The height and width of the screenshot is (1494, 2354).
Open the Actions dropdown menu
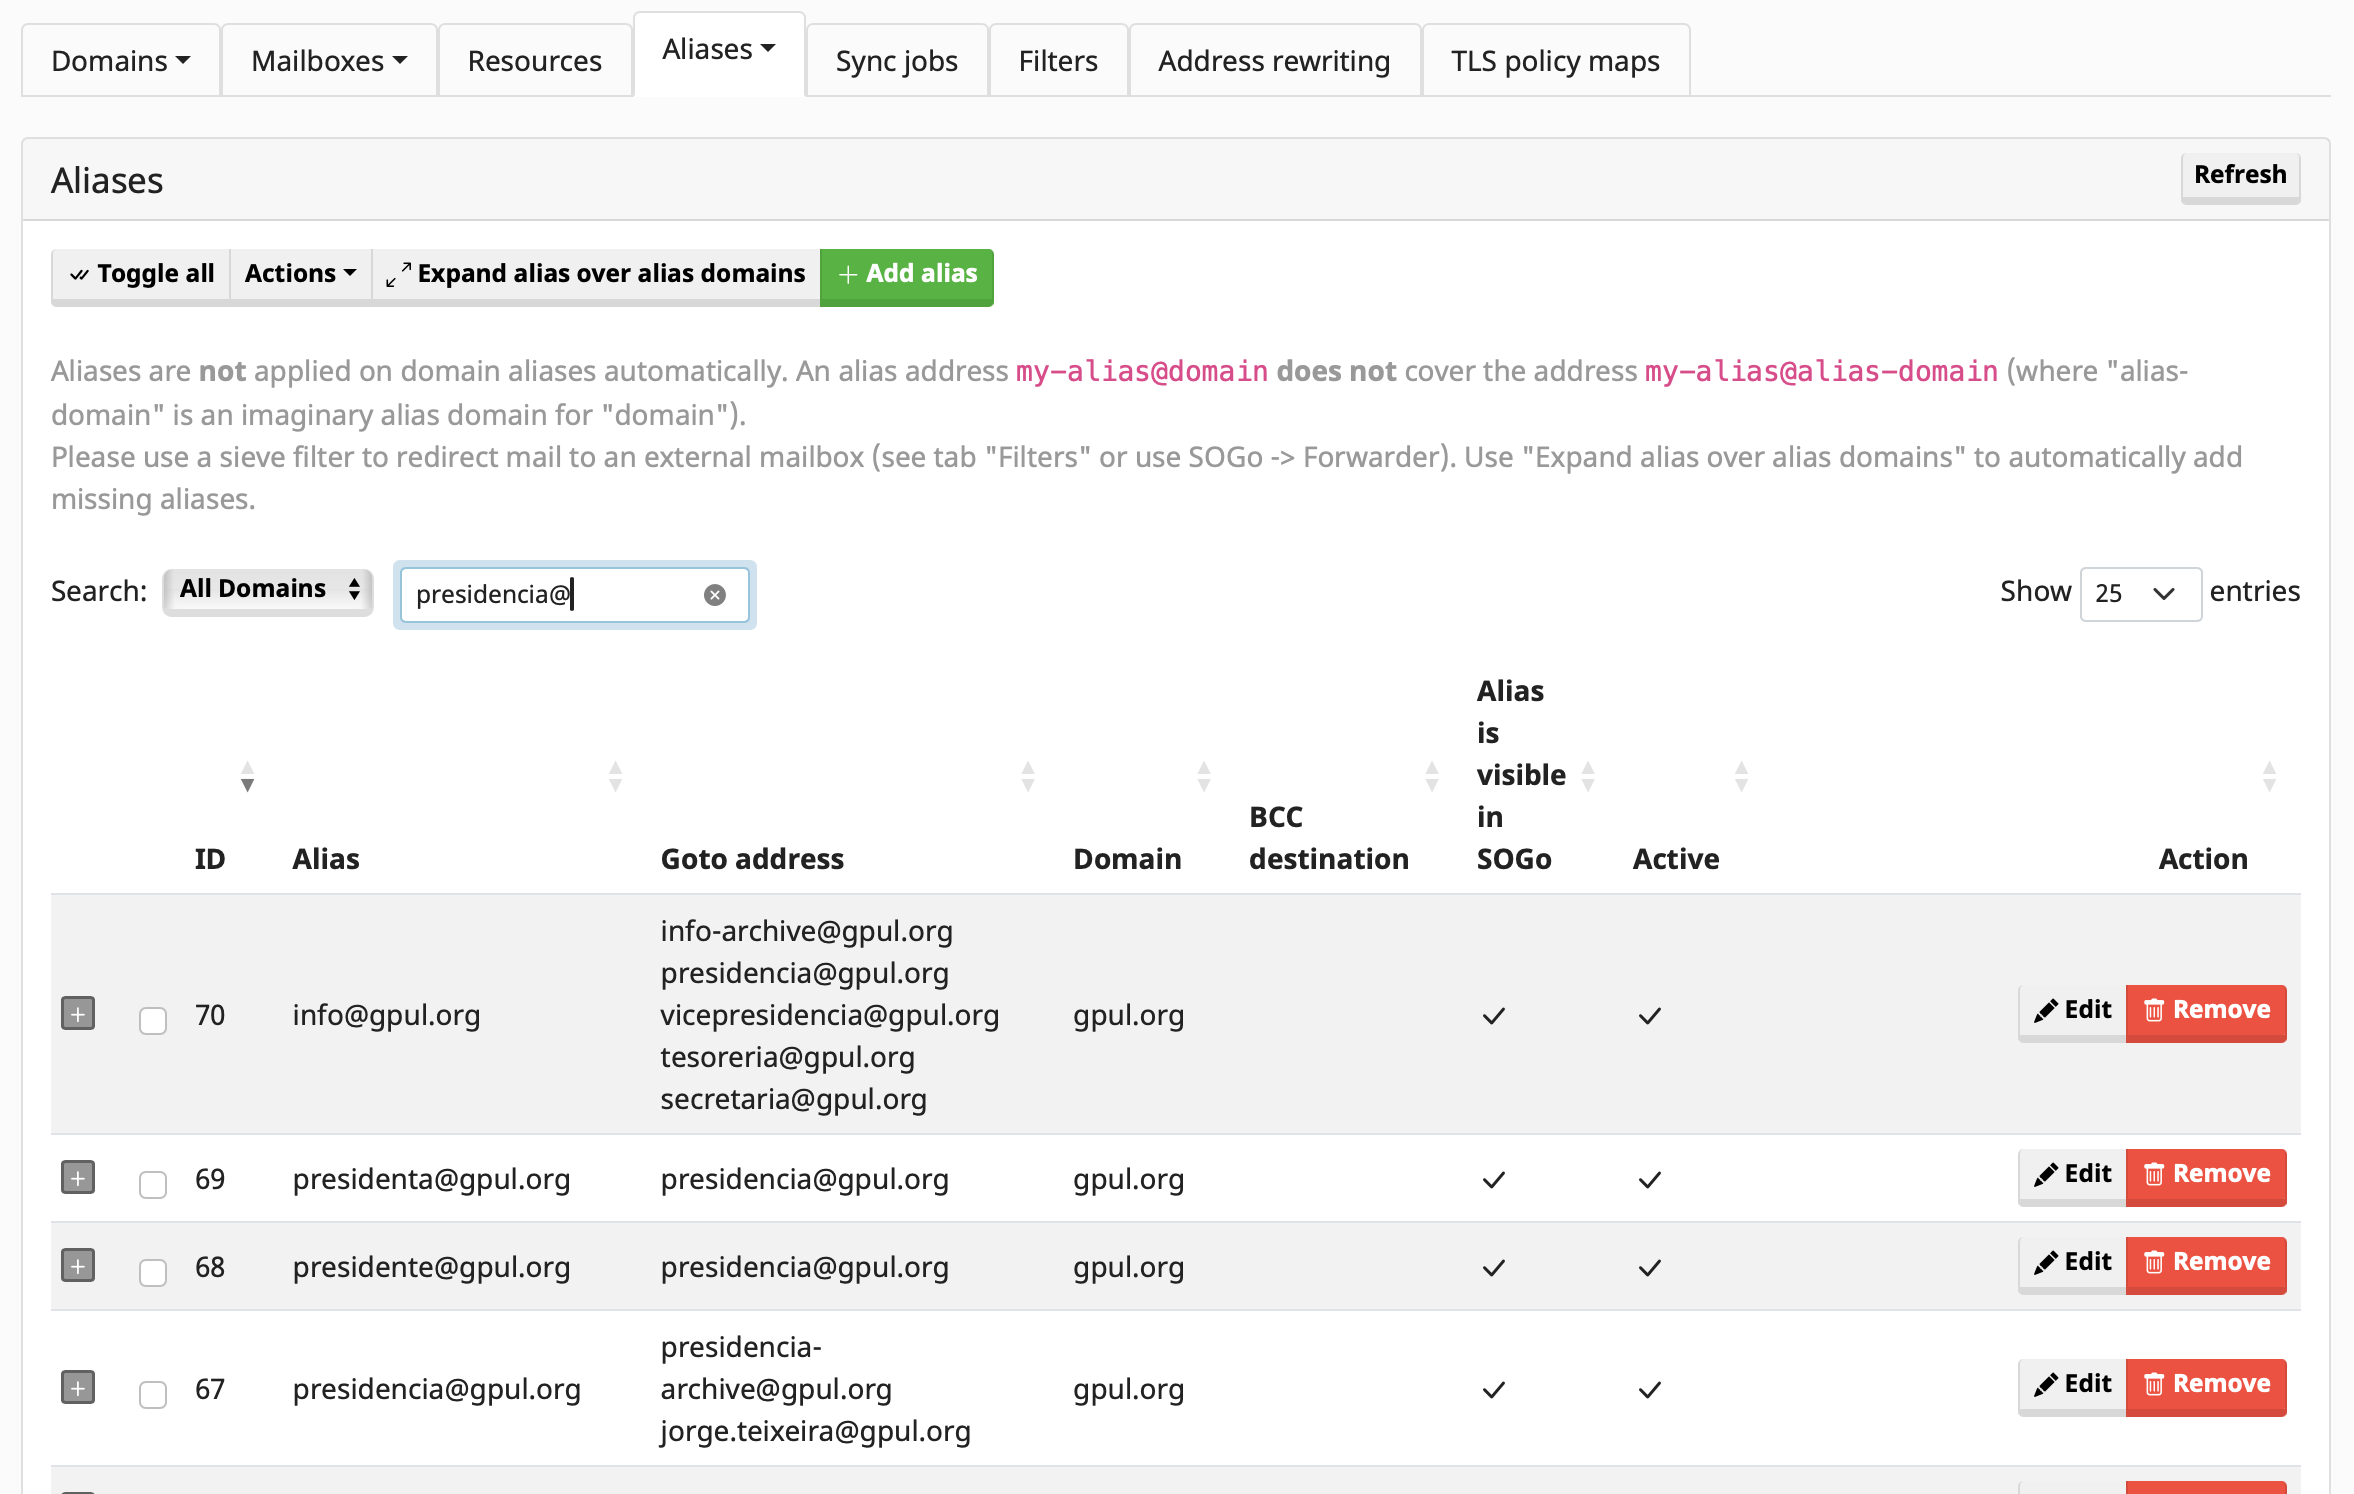tap(301, 275)
